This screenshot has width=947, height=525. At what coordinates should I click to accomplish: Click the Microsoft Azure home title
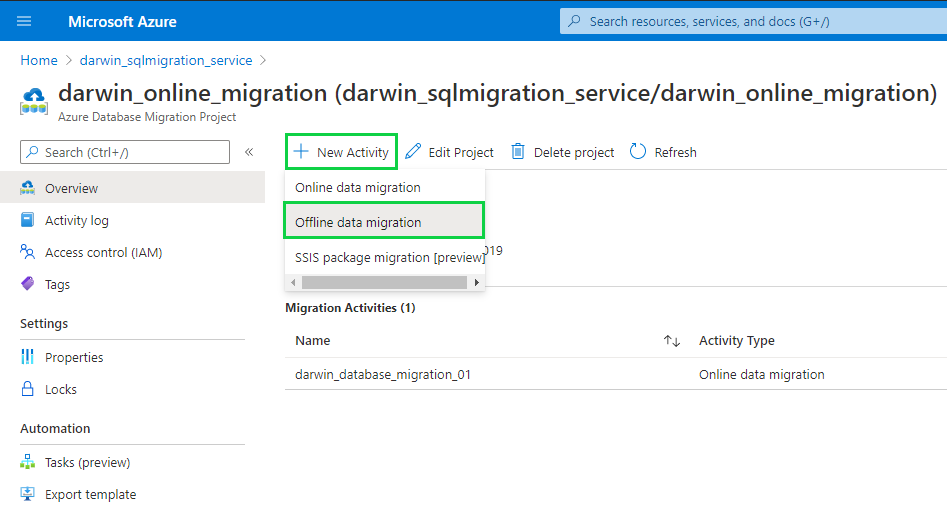point(122,22)
